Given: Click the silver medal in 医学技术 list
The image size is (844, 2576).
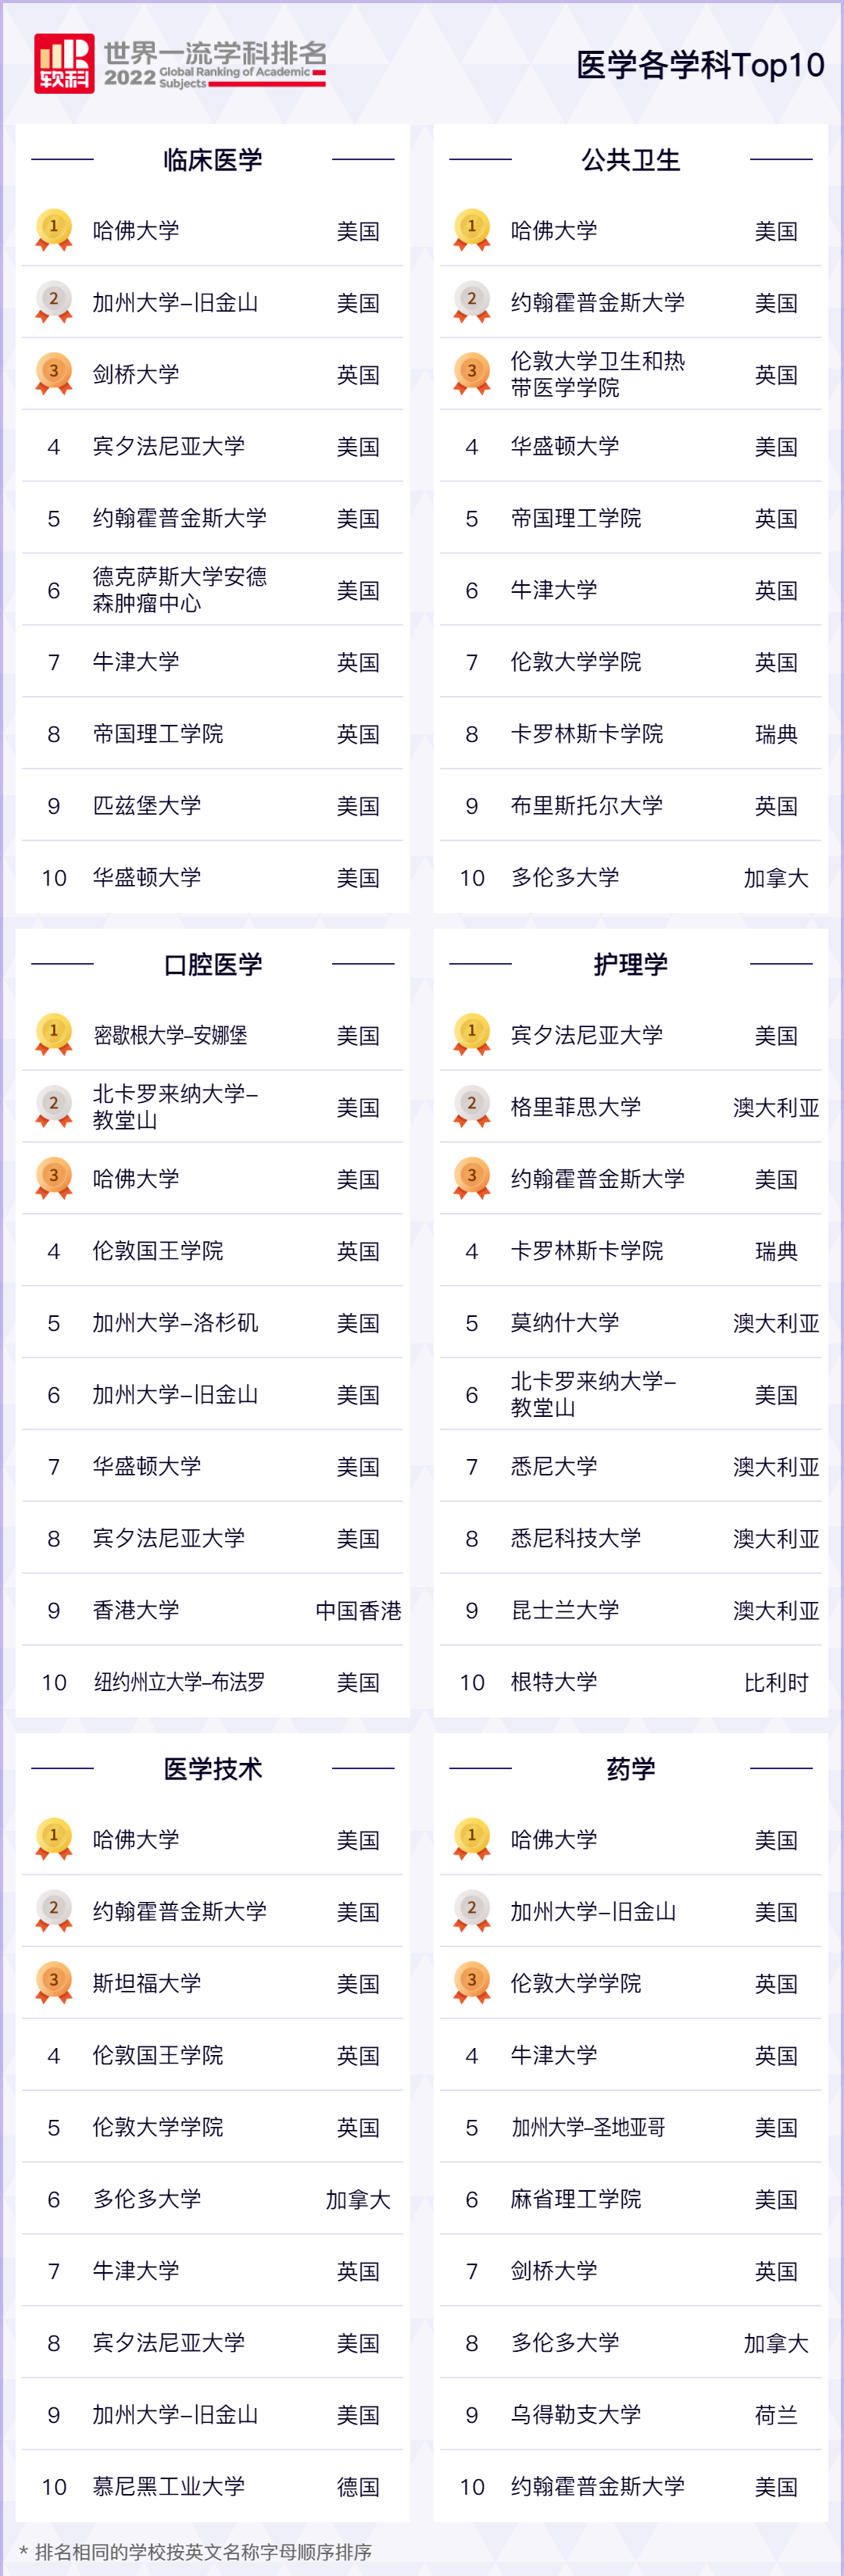Looking at the screenshot, I should pos(54,1910).
